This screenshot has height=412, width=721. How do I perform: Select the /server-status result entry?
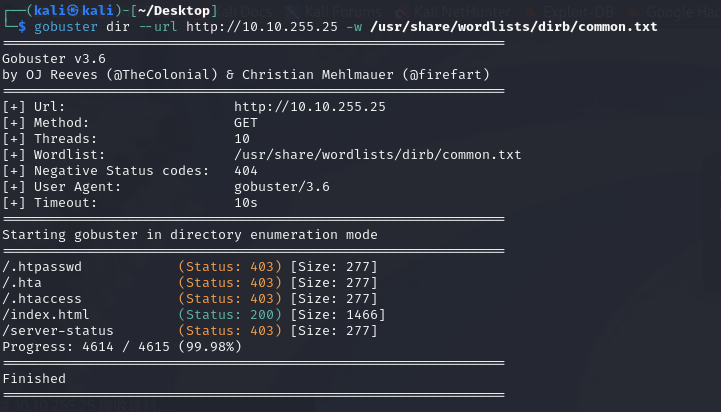[x=58, y=331]
